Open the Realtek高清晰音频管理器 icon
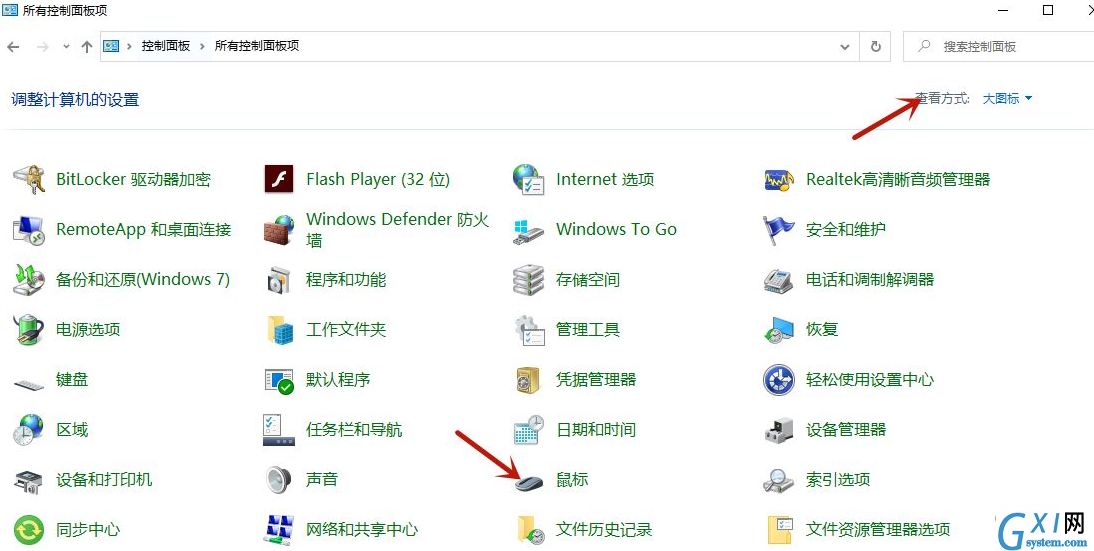The image size is (1094, 551). [x=779, y=180]
